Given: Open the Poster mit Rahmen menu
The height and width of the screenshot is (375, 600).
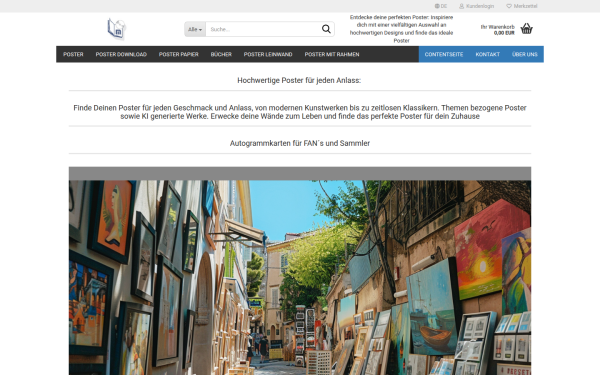Looking at the screenshot, I should pos(332,54).
